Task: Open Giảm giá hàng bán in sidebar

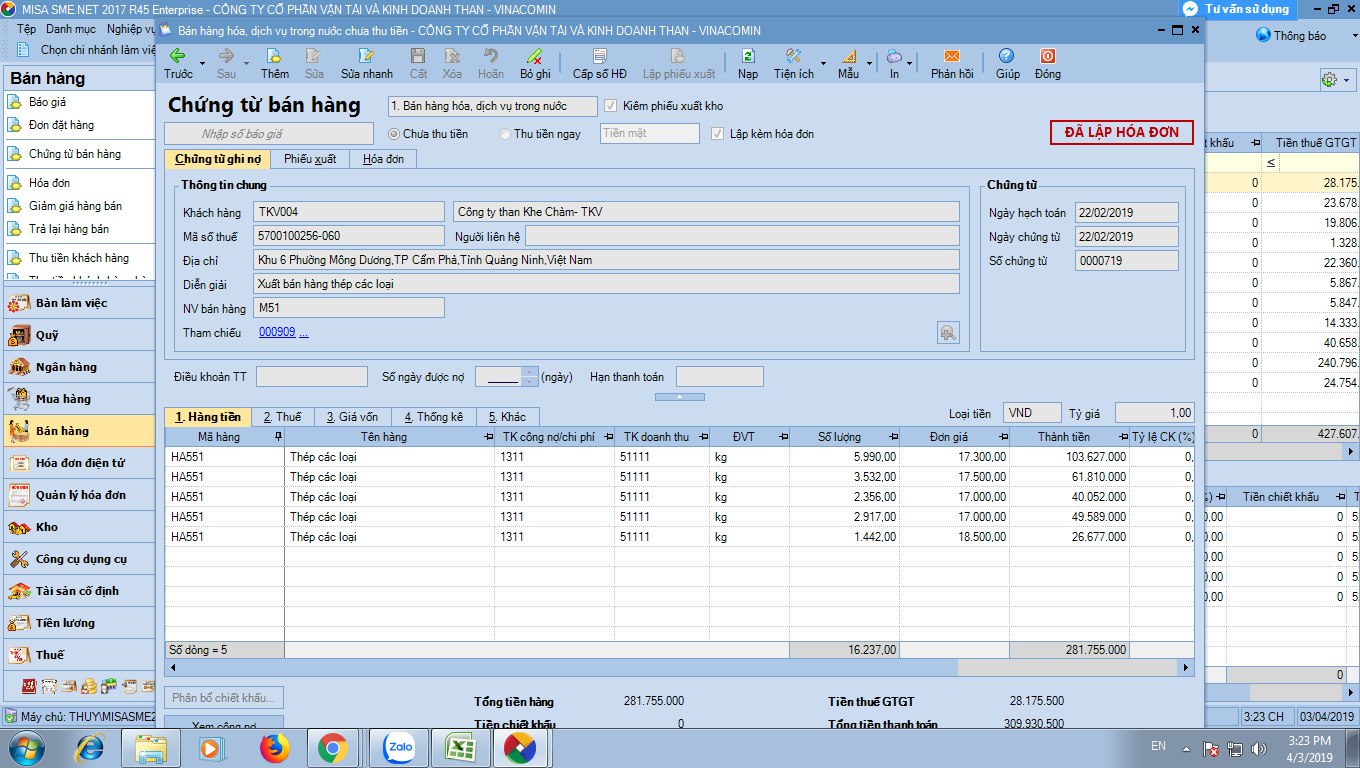Action: pos(76,206)
